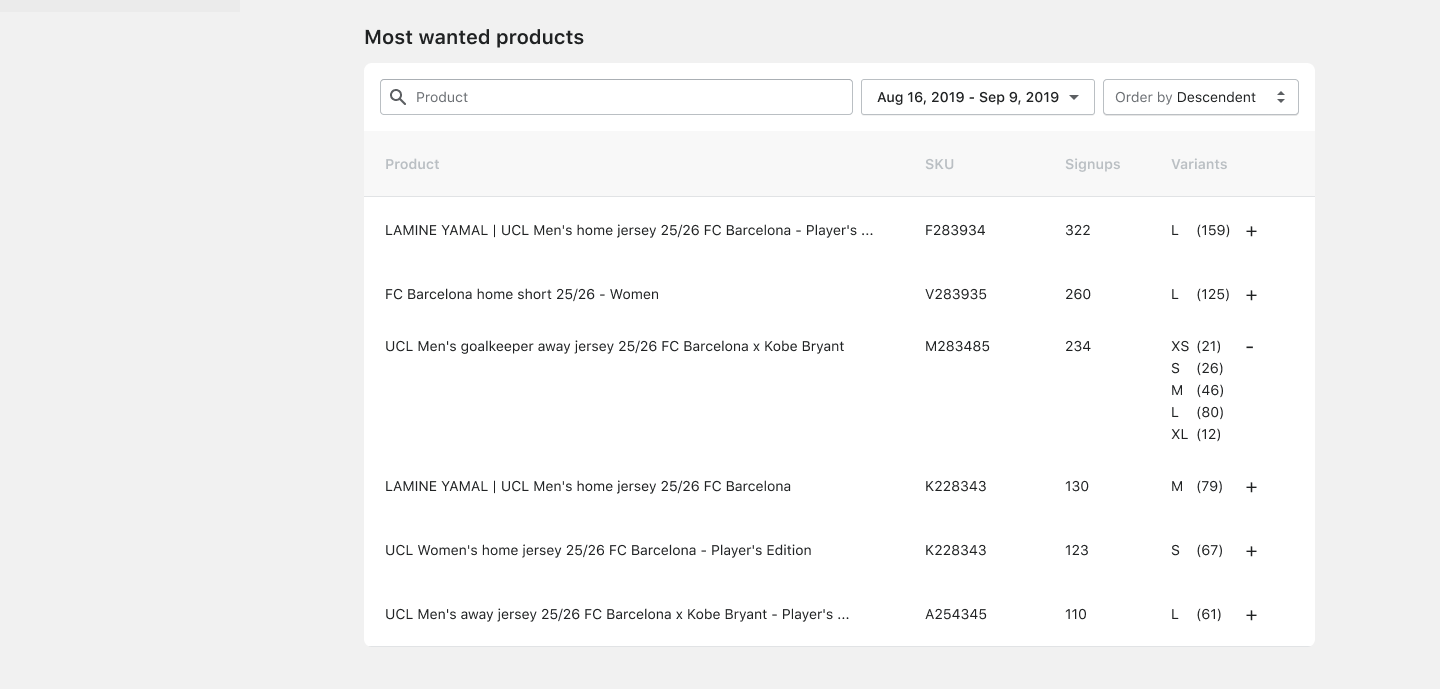Open the Aug 16 - Sep 9 date range dropdown

pos(978,97)
